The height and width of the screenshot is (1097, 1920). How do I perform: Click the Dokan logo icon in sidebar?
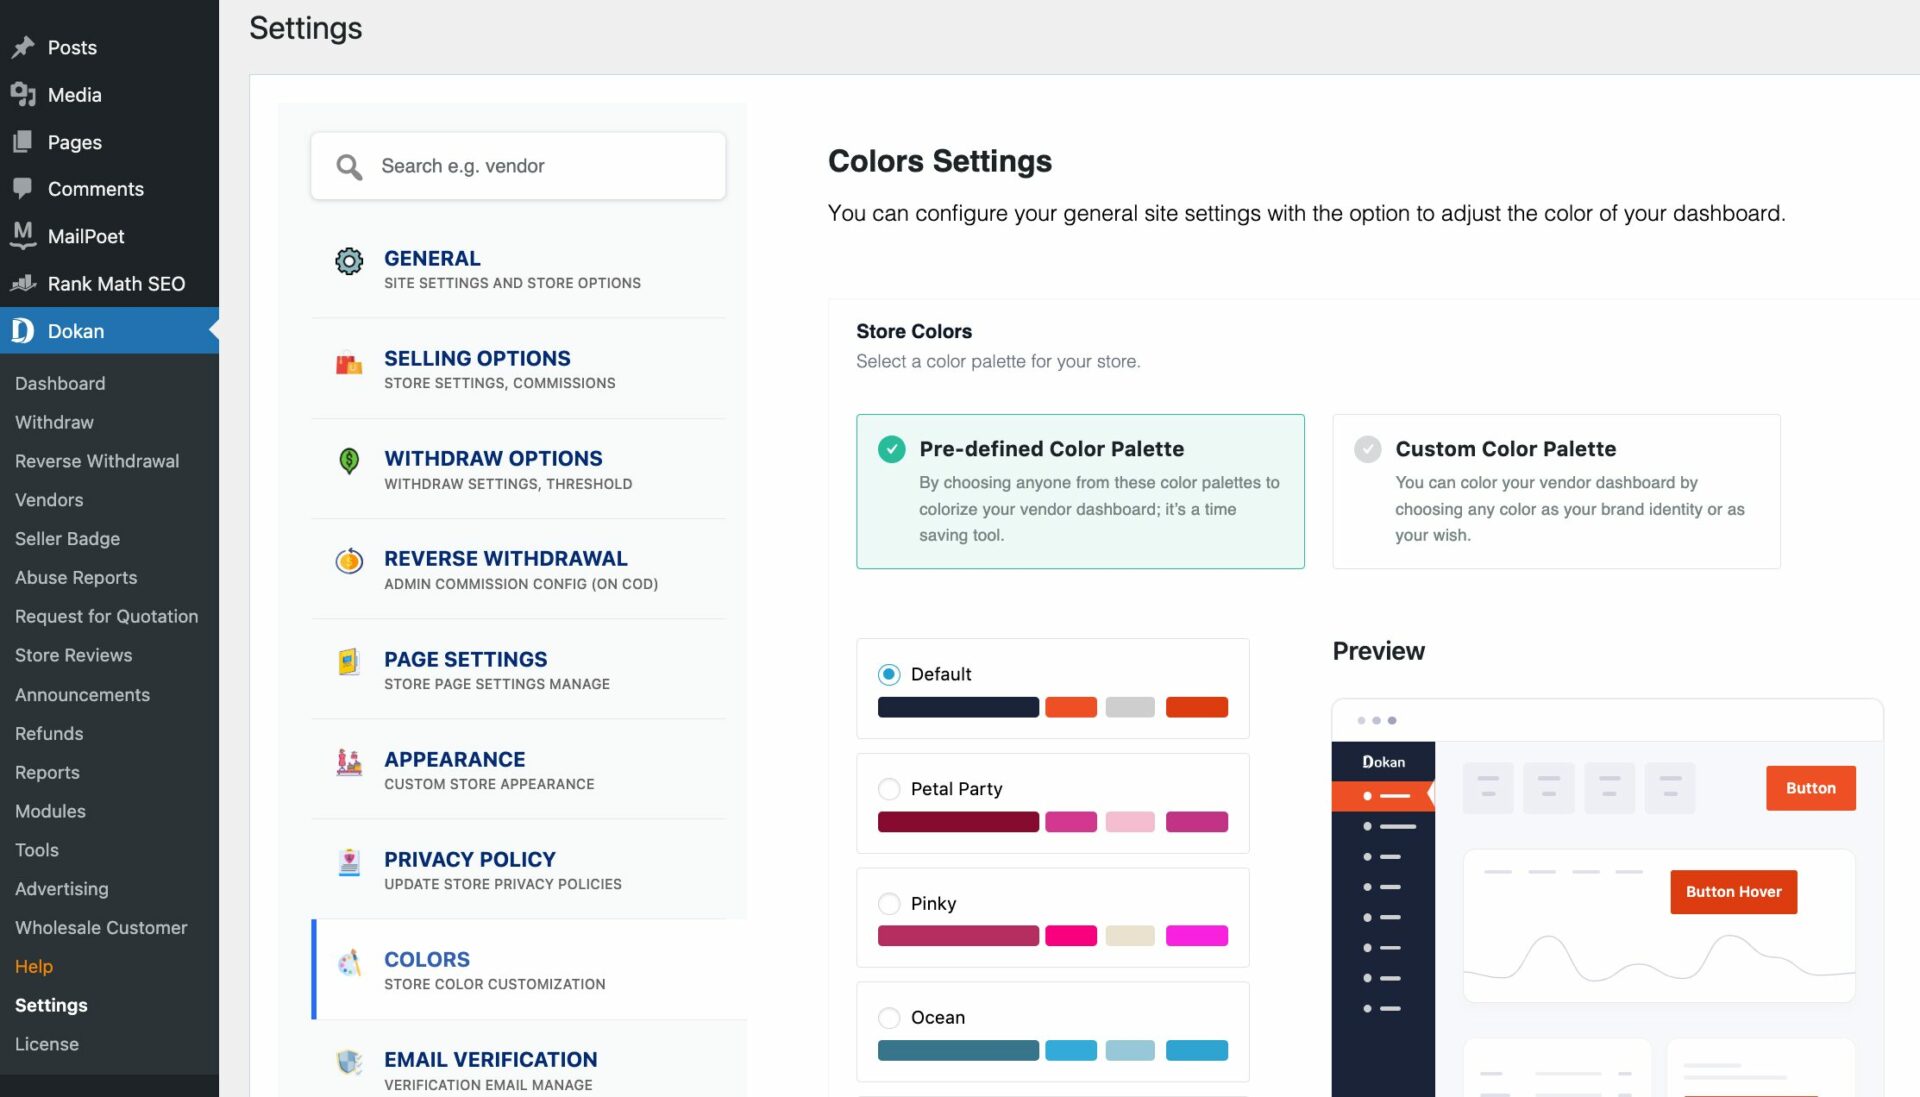[x=23, y=331]
